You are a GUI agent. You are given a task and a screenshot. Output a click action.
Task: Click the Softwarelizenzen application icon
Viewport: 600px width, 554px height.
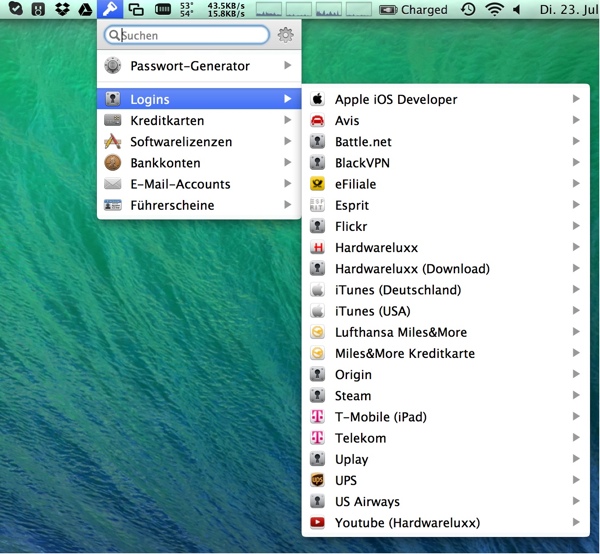[112, 141]
